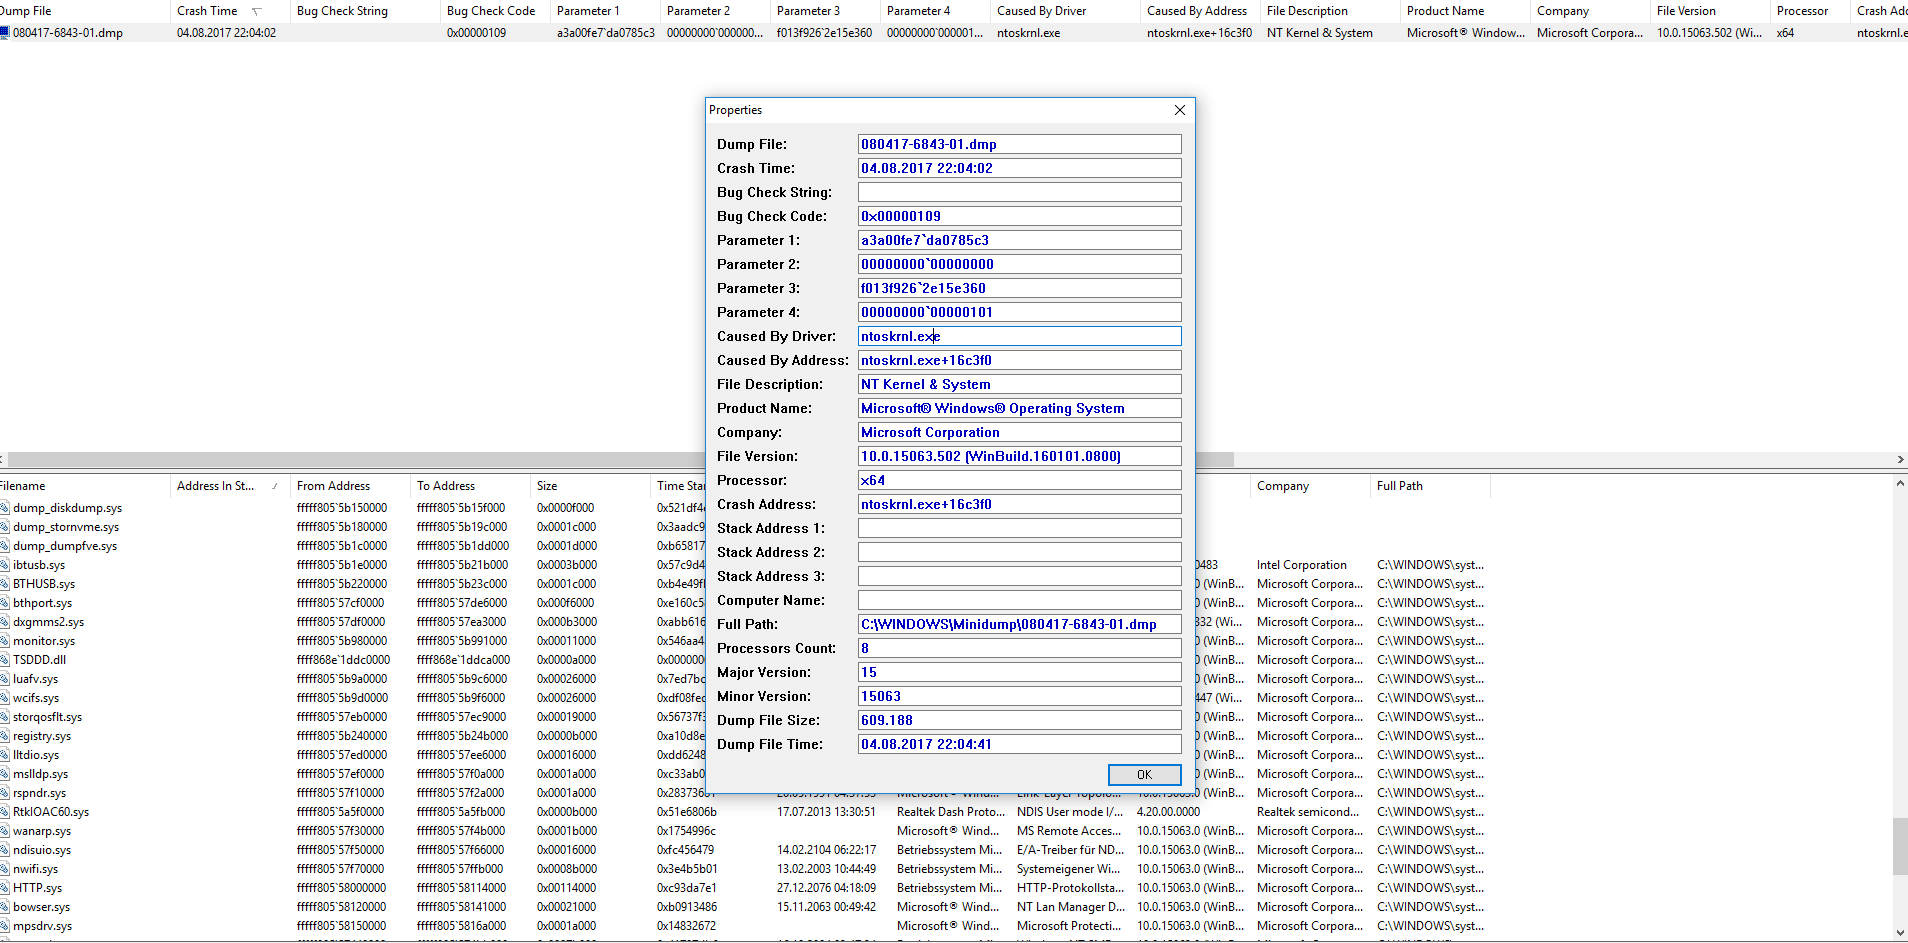This screenshot has width=1908, height=943.
Task: Click the file icon next to TSDDD.dll
Action: tap(4, 660)
